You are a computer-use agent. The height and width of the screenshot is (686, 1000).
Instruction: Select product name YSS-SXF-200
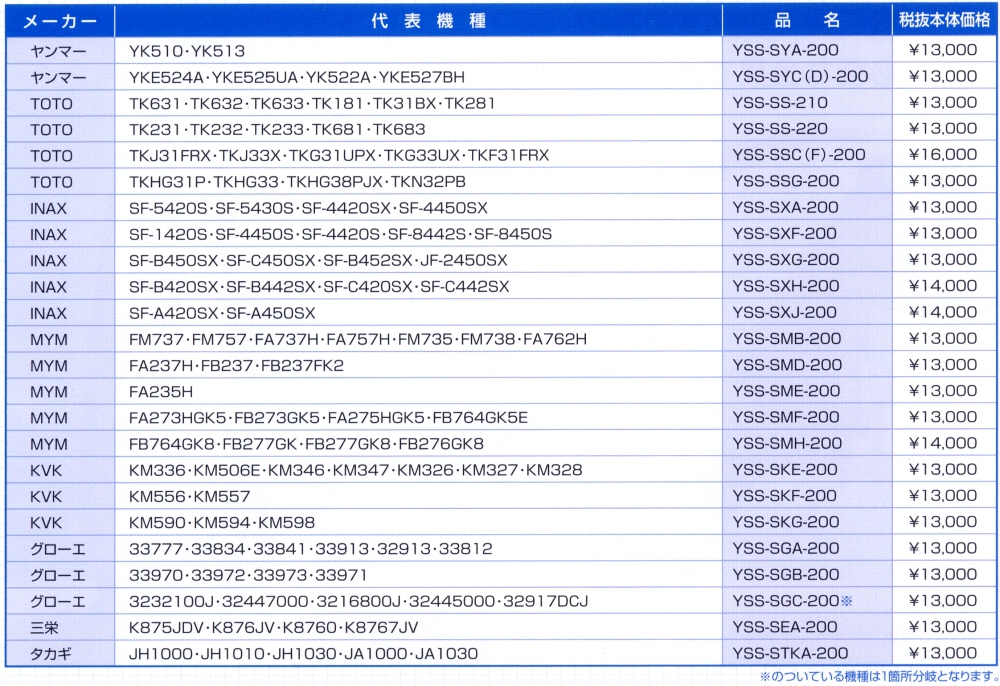click(x=784, y=233)
